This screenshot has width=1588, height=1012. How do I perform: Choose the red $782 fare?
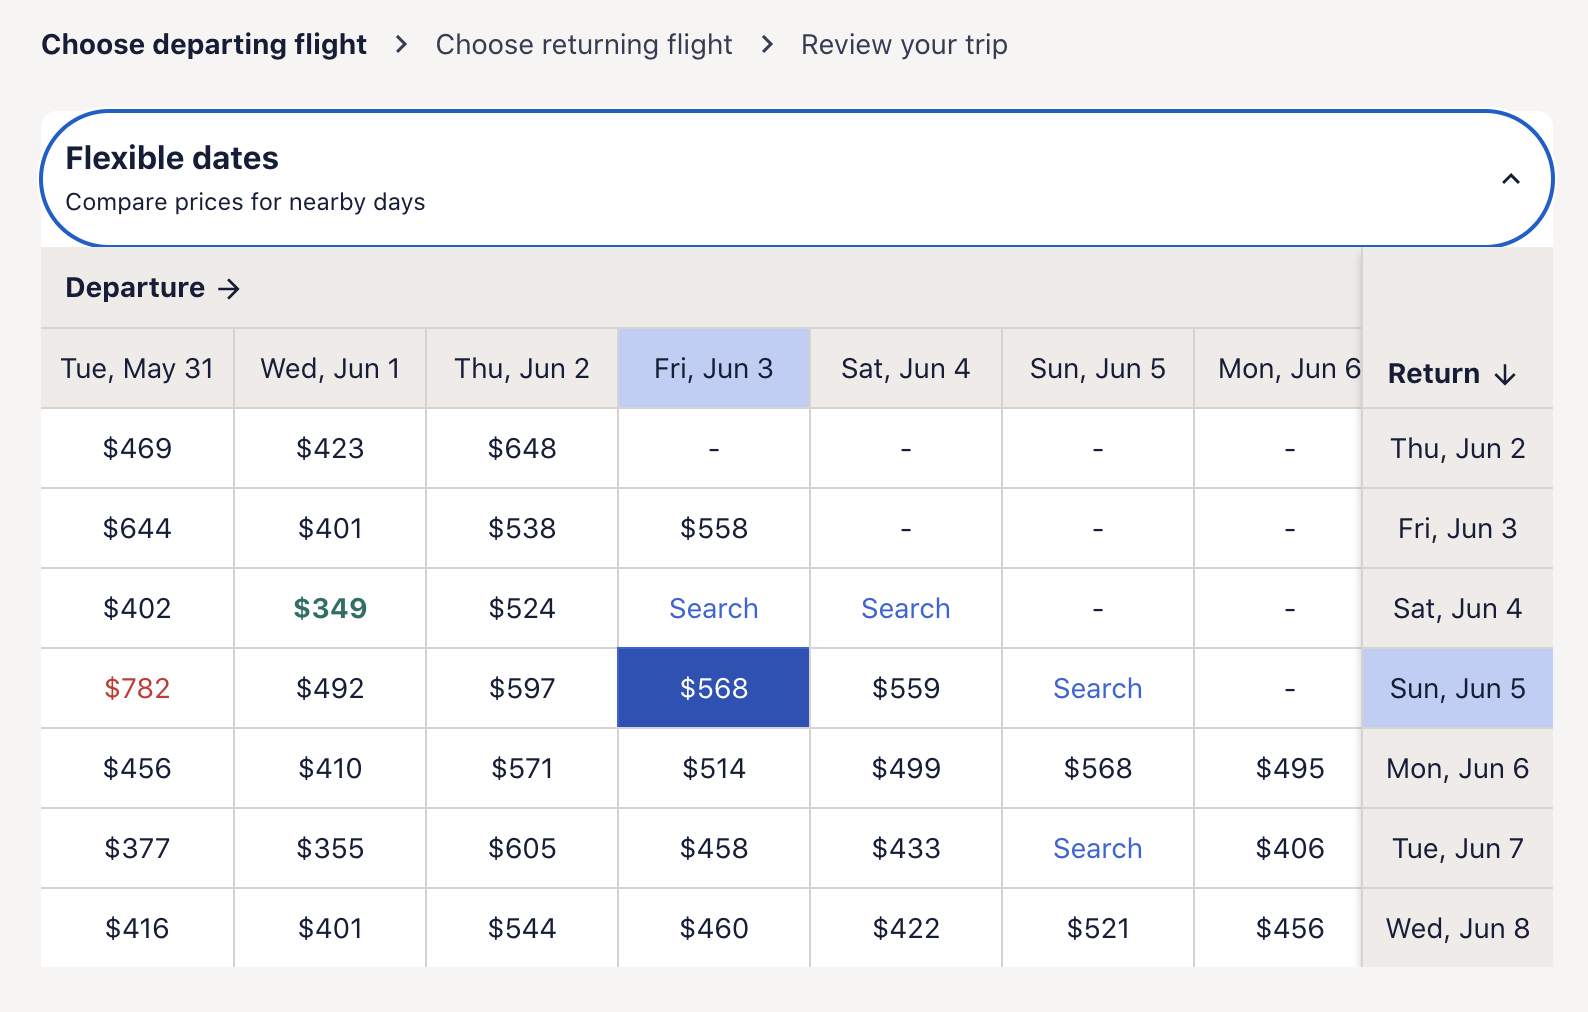pyautogui.click(x=137, y=689)
